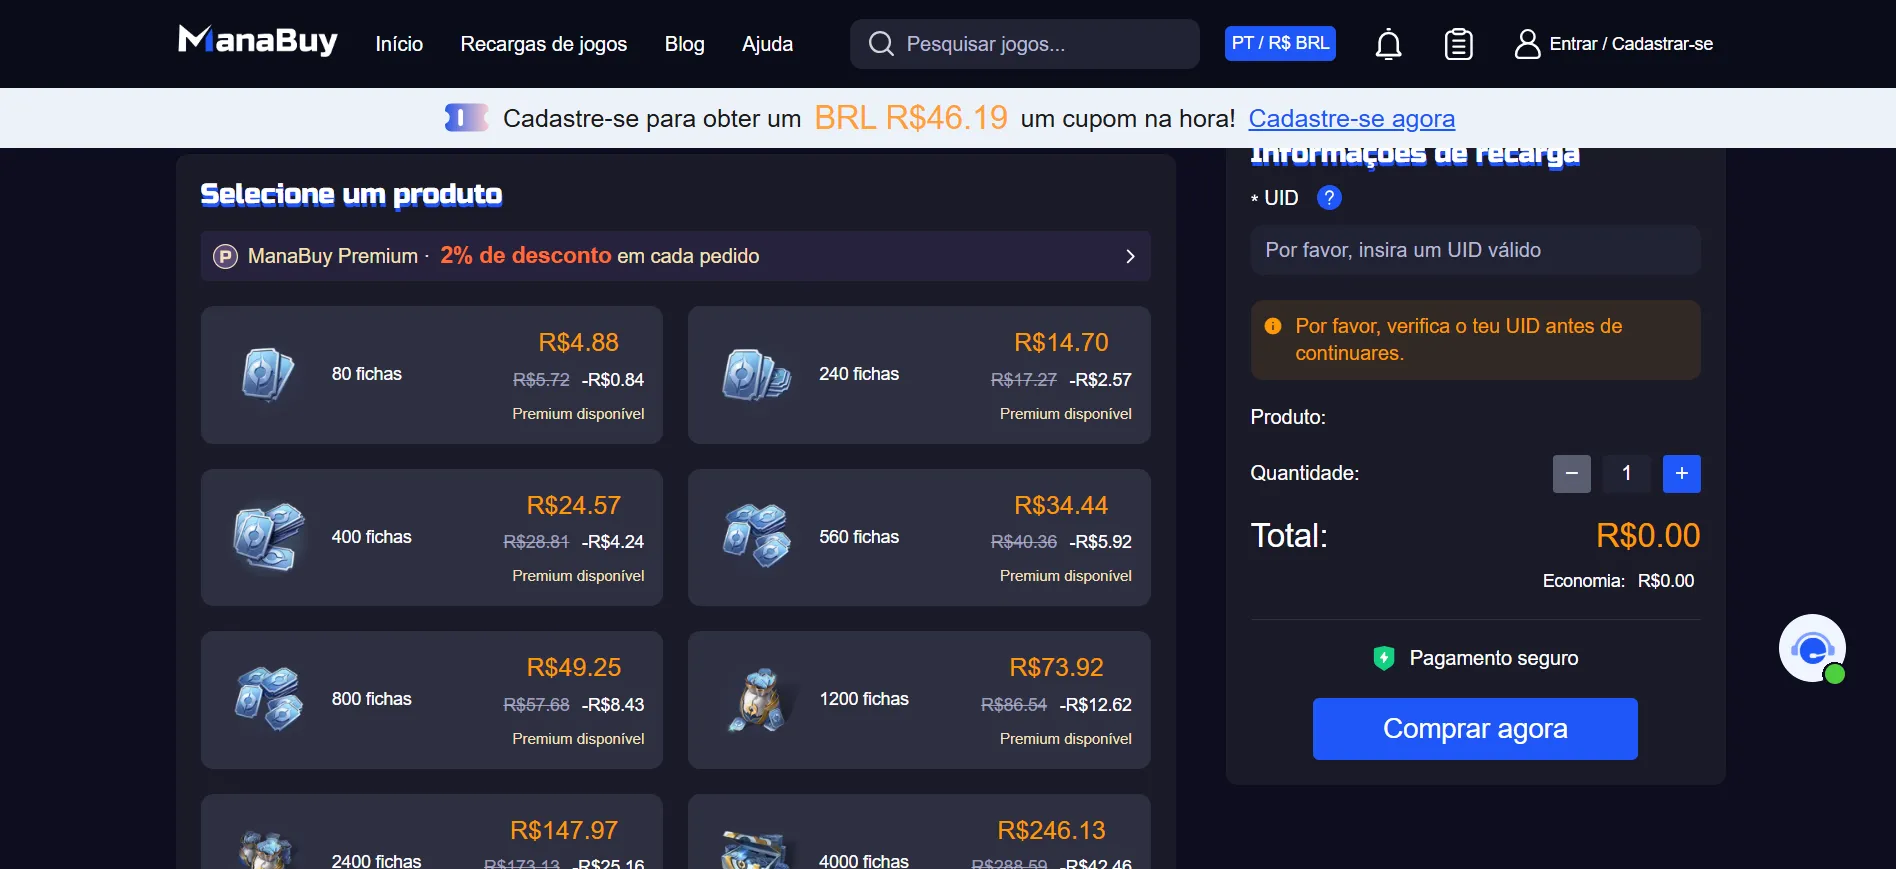Click the 1200 fichas pack icon
Viewport: 1896px width, 869px height.
pos(759,699)
